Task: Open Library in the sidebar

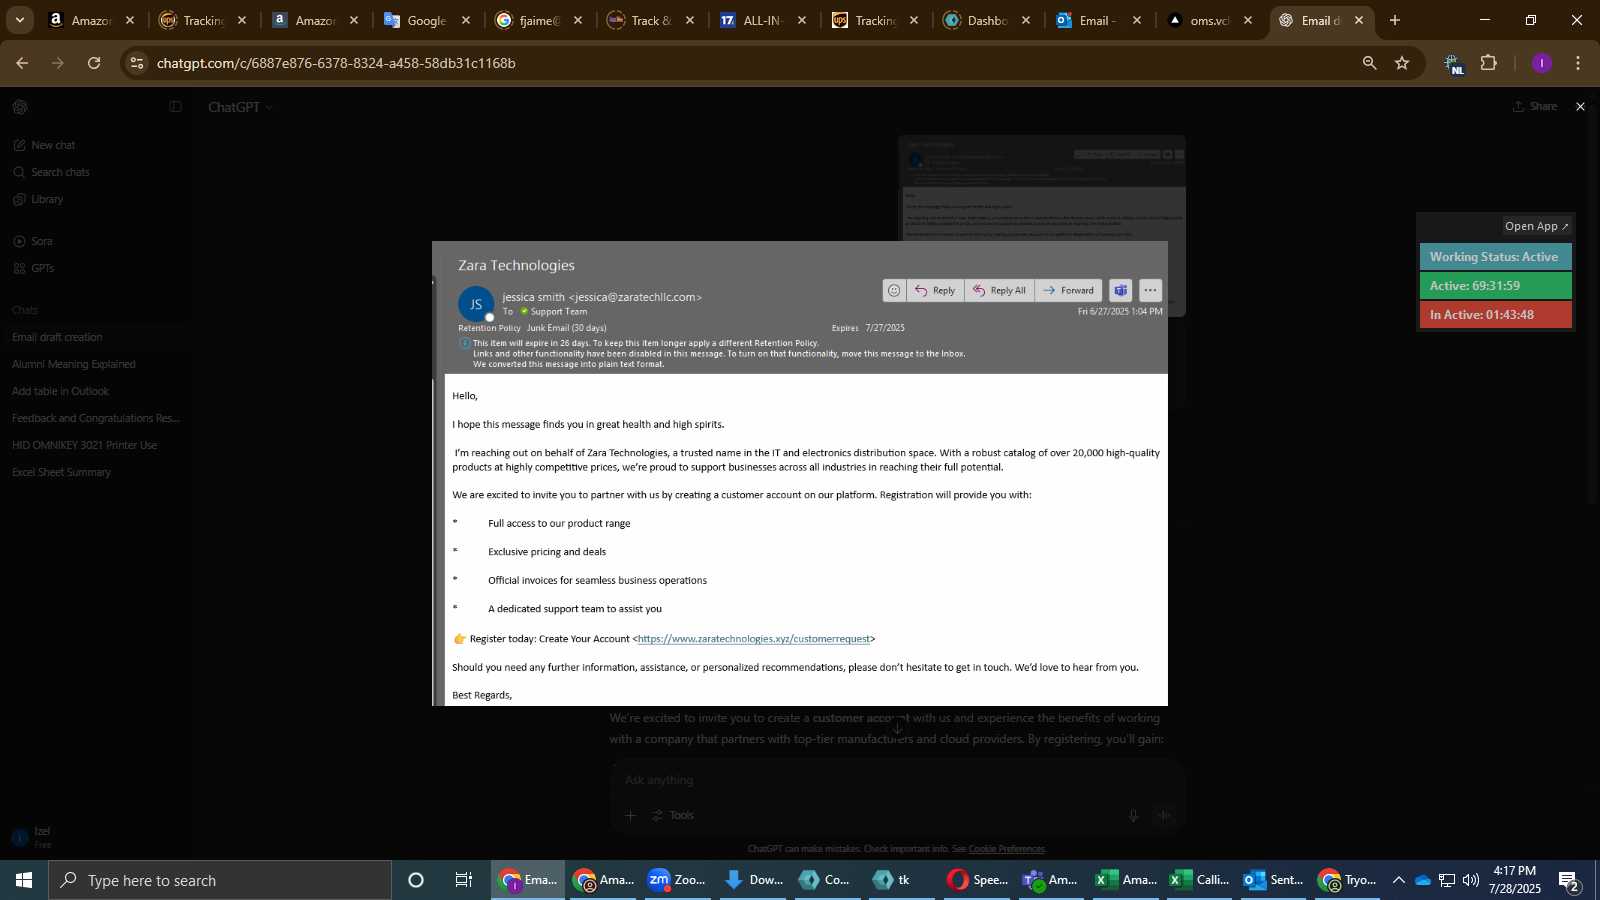Action: coord(39,199)
